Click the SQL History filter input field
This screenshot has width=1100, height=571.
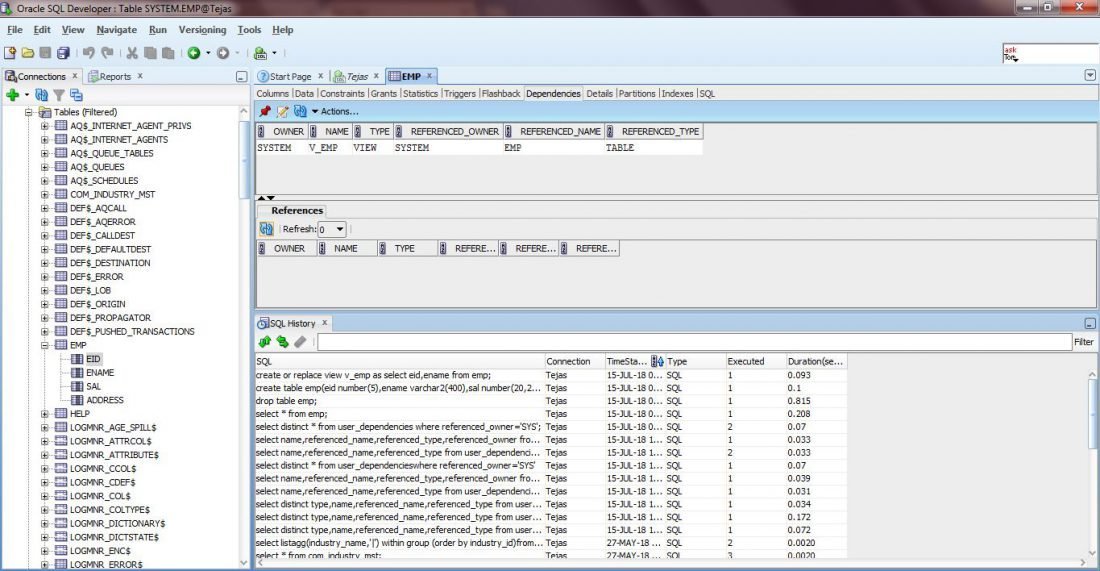(694, 342)
